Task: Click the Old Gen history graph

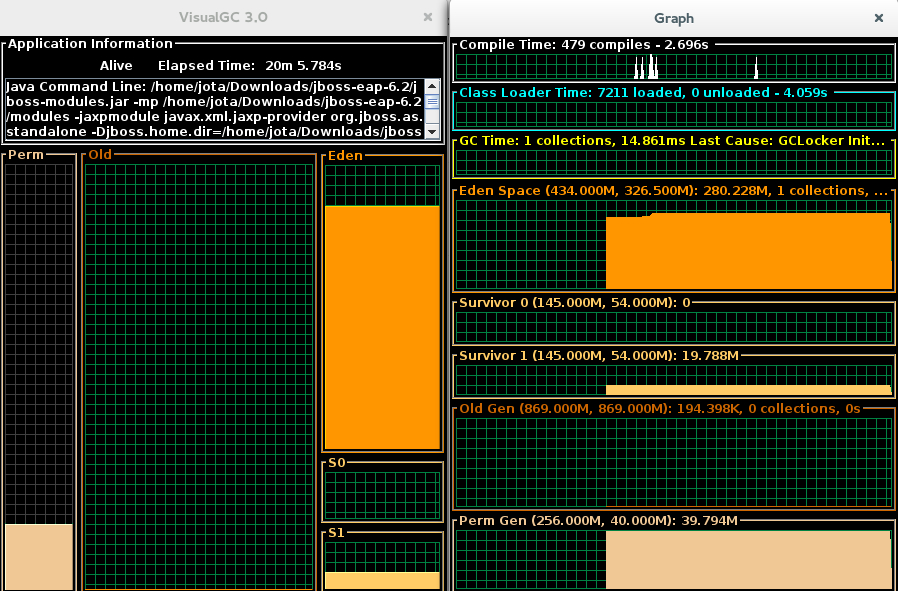Action: click(674, 462)
